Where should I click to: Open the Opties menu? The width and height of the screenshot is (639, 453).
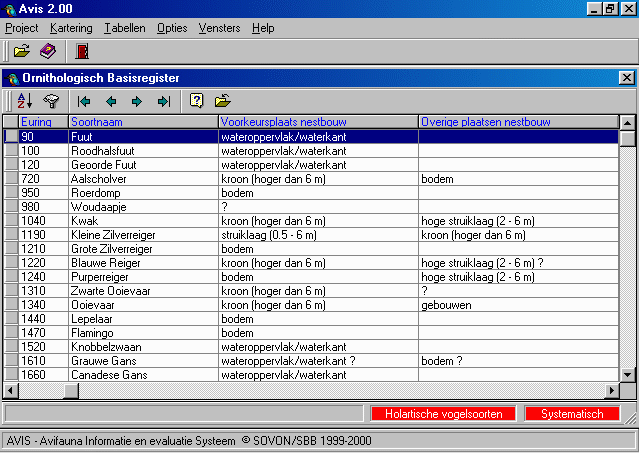(172, 28)
